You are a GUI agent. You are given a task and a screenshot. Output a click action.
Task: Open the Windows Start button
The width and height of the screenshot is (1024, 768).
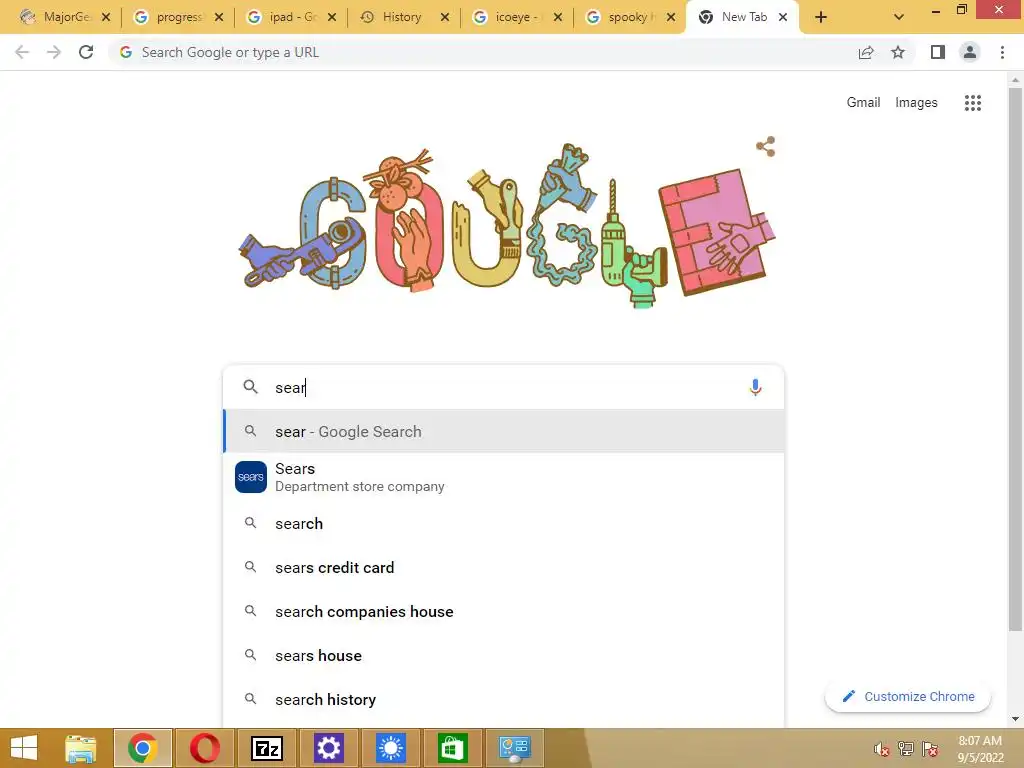(24, 748)
